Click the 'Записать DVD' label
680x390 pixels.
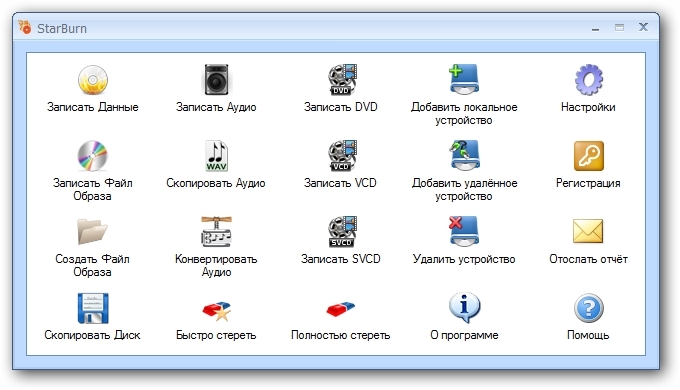341,107
